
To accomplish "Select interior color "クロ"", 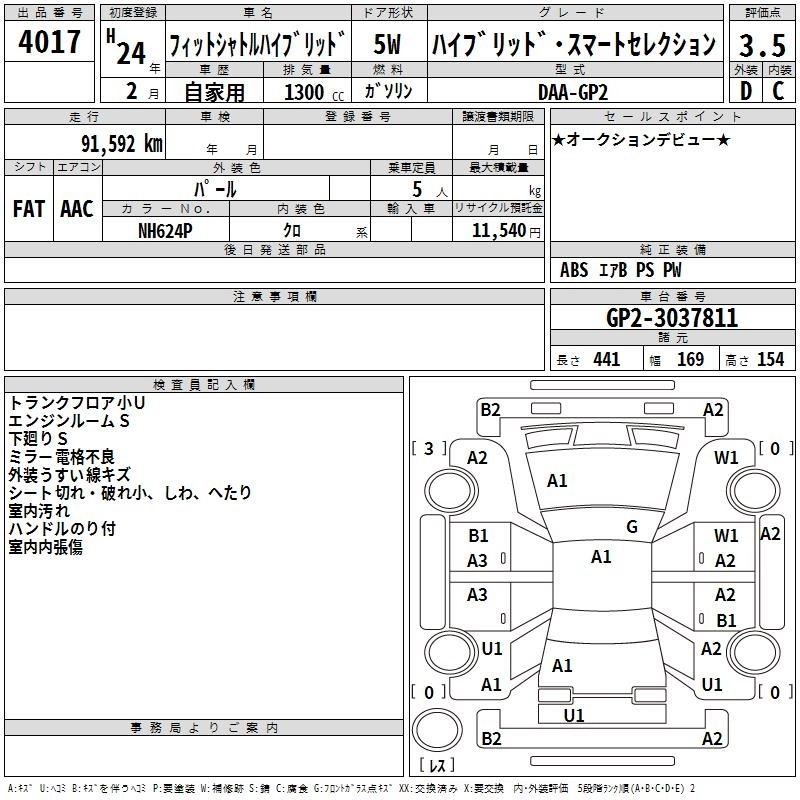I will click(x=292, y=231).
